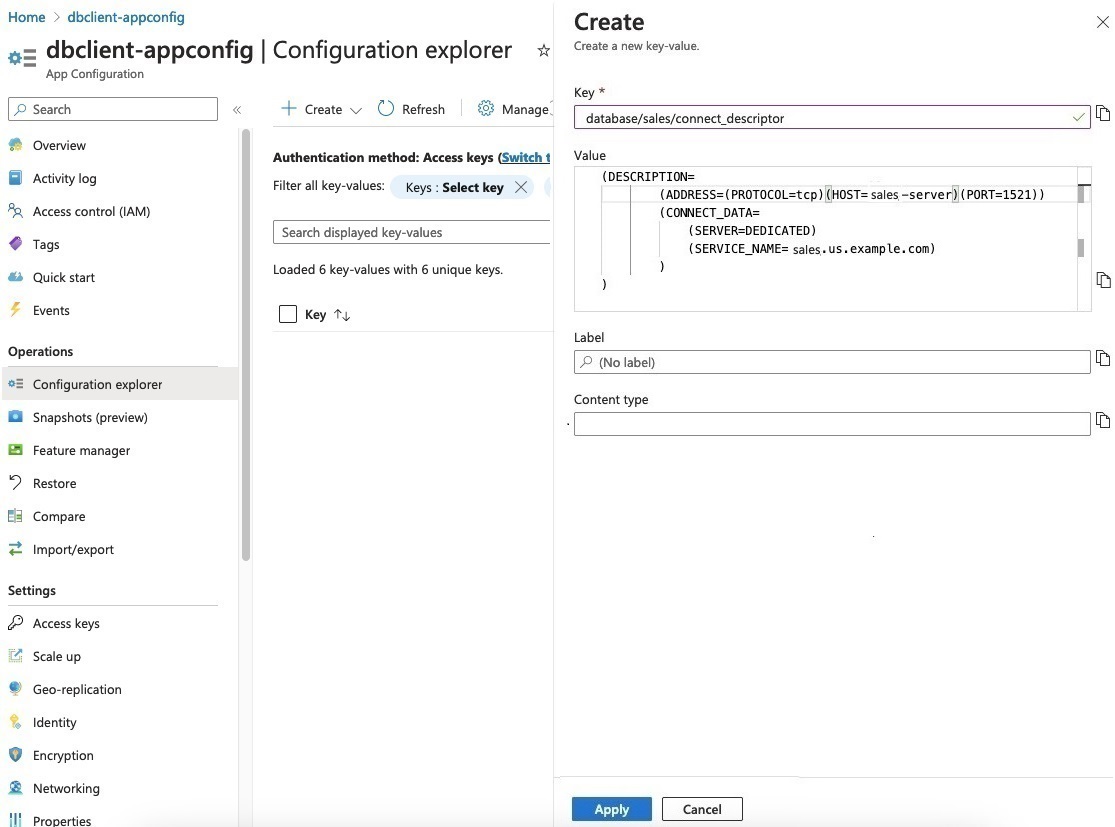Click the Apply button

(612, 809)
